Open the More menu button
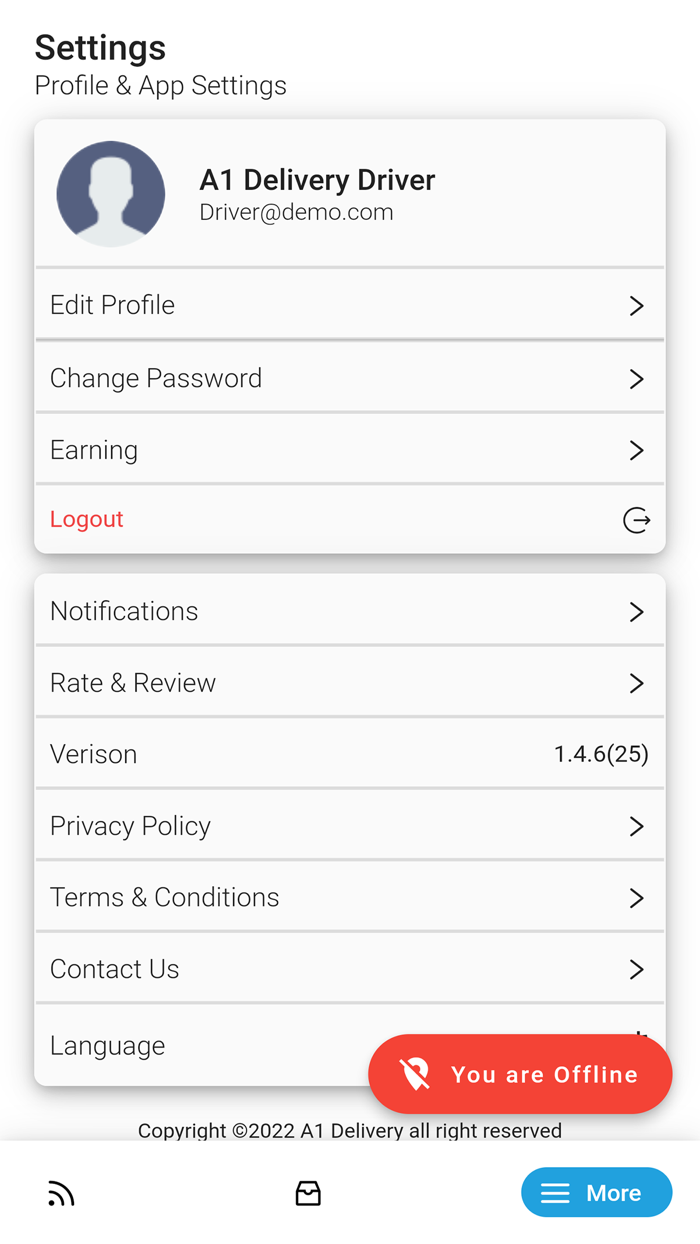 596,1193
